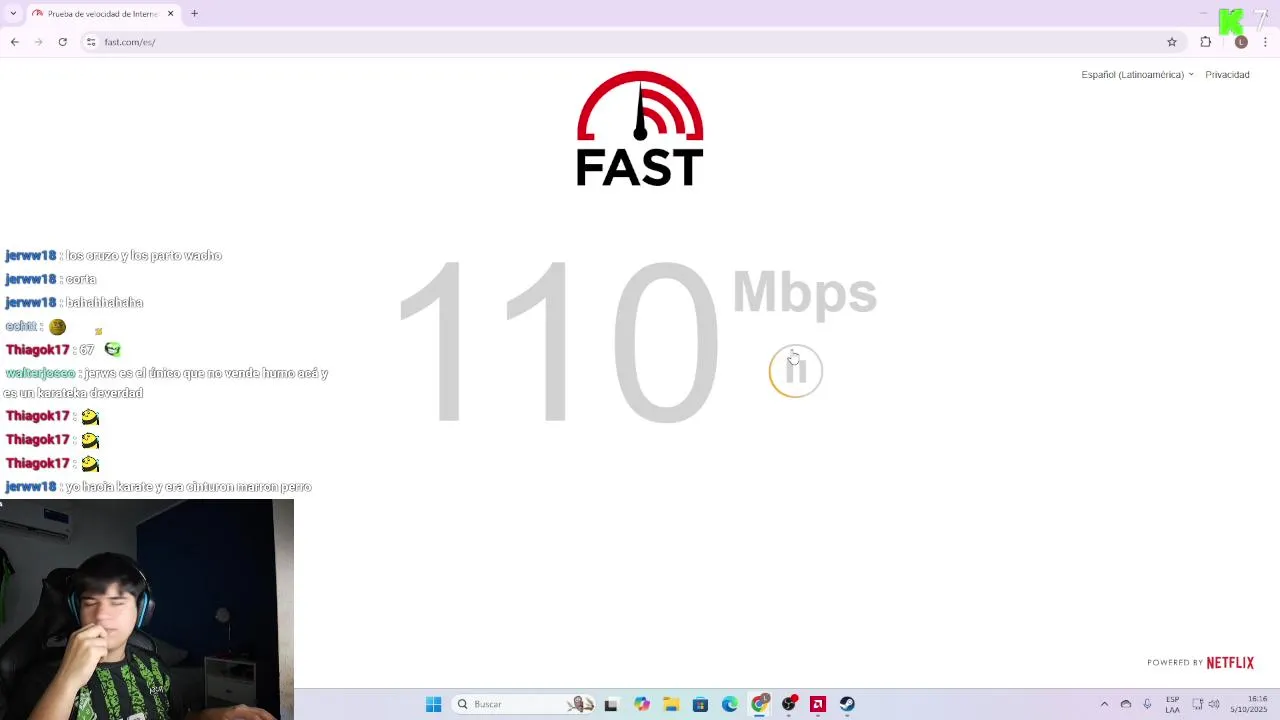Click the walterjoseo username in chat
Viewport: 1280px width, 720px height.
(40, 373)
